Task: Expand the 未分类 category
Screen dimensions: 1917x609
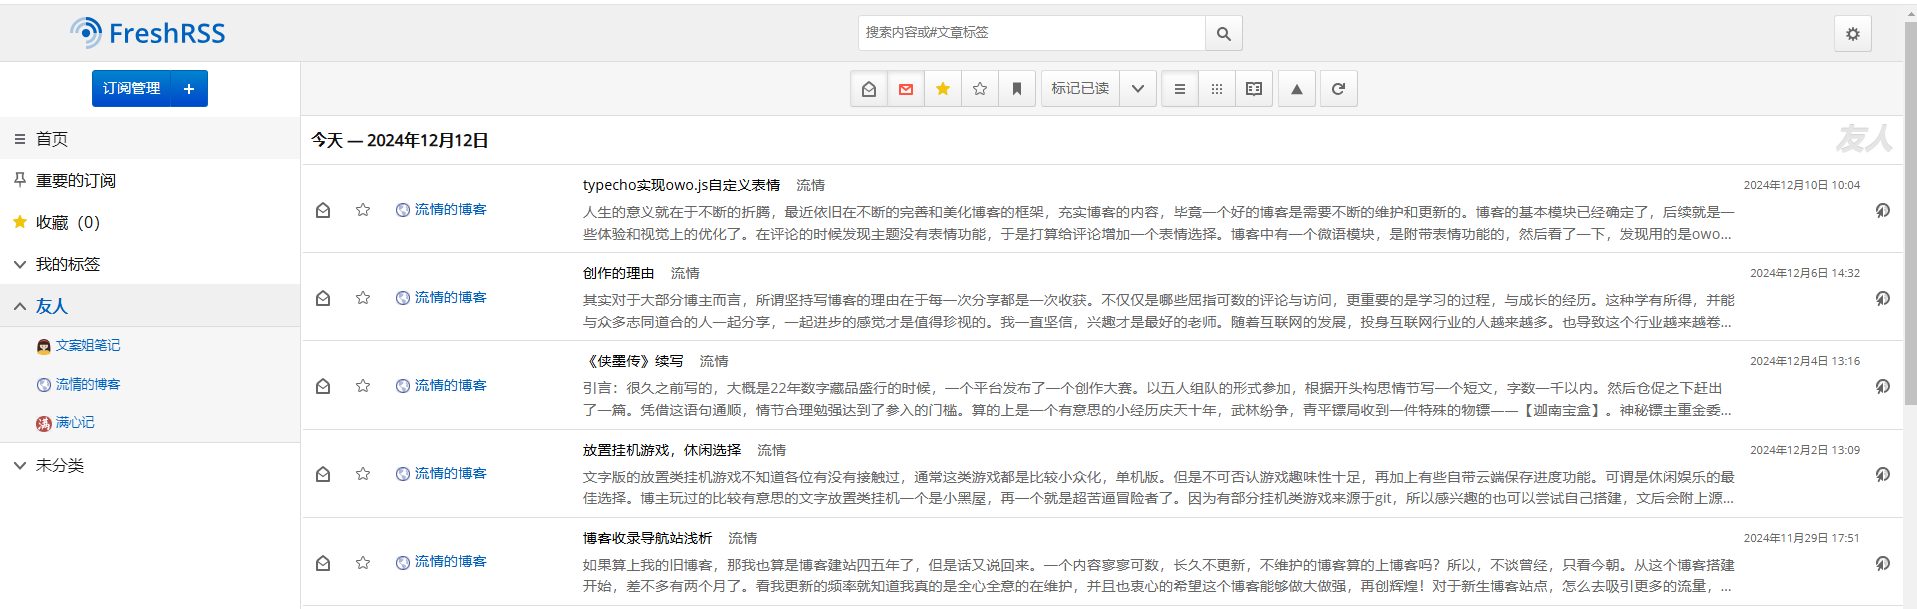Action: 20,465
